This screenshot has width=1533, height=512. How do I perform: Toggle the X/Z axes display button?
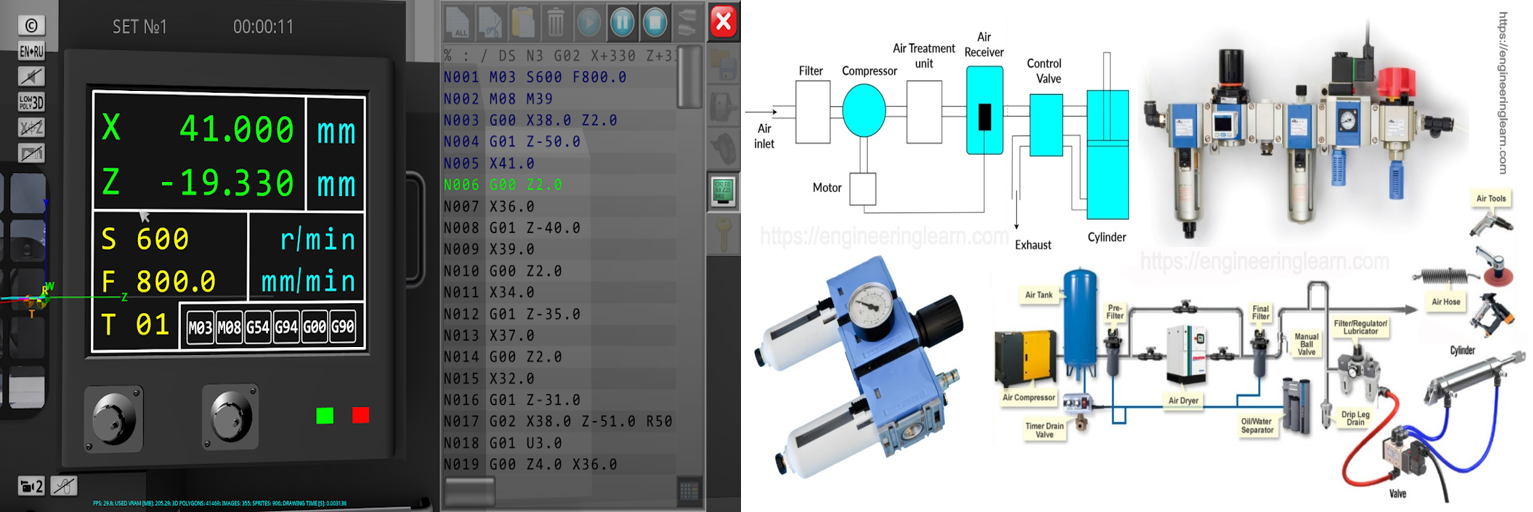[x=32, y=128]
